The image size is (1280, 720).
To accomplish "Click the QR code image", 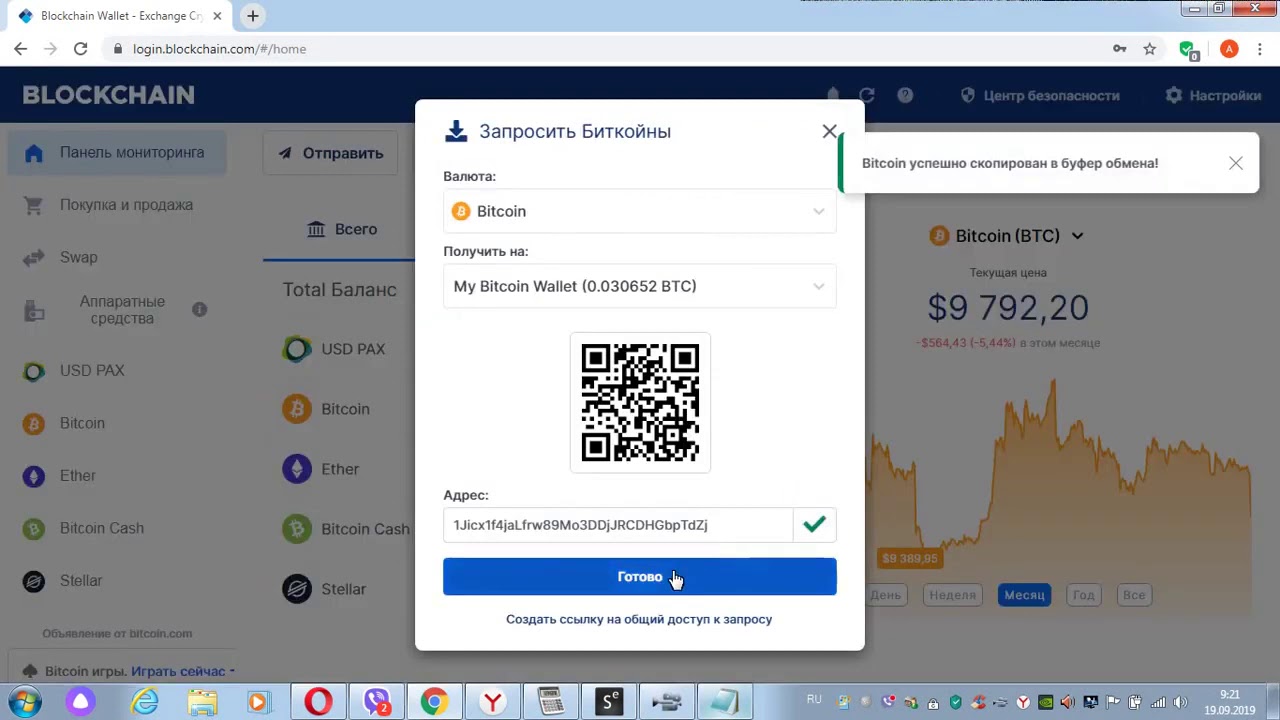I will coord(640,402).
